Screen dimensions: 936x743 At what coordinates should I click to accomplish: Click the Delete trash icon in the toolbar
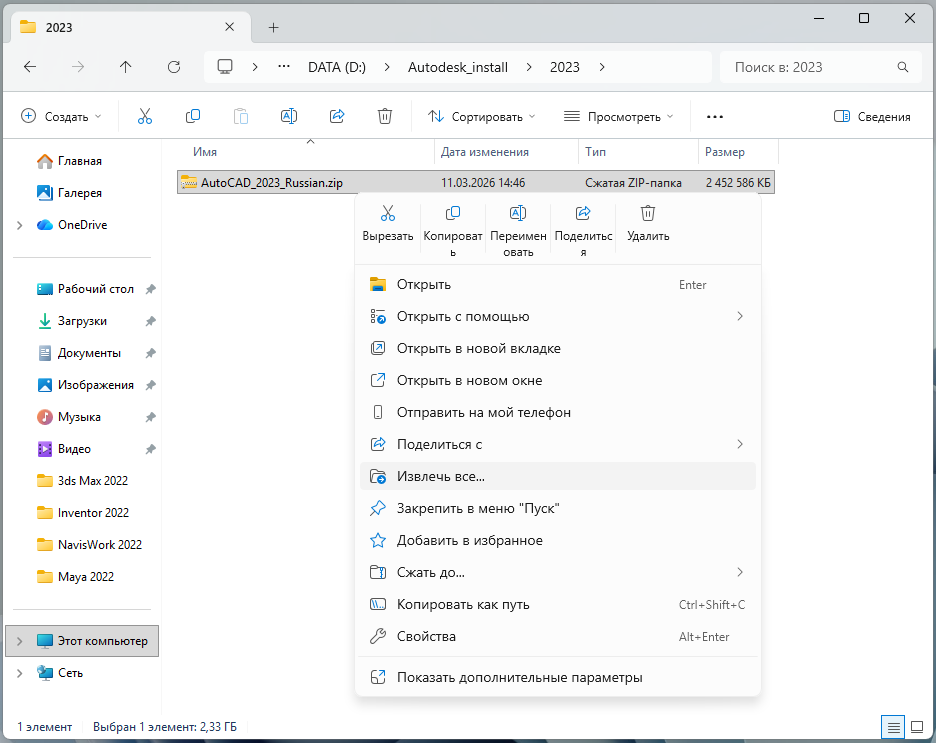(x=385, y=116)
